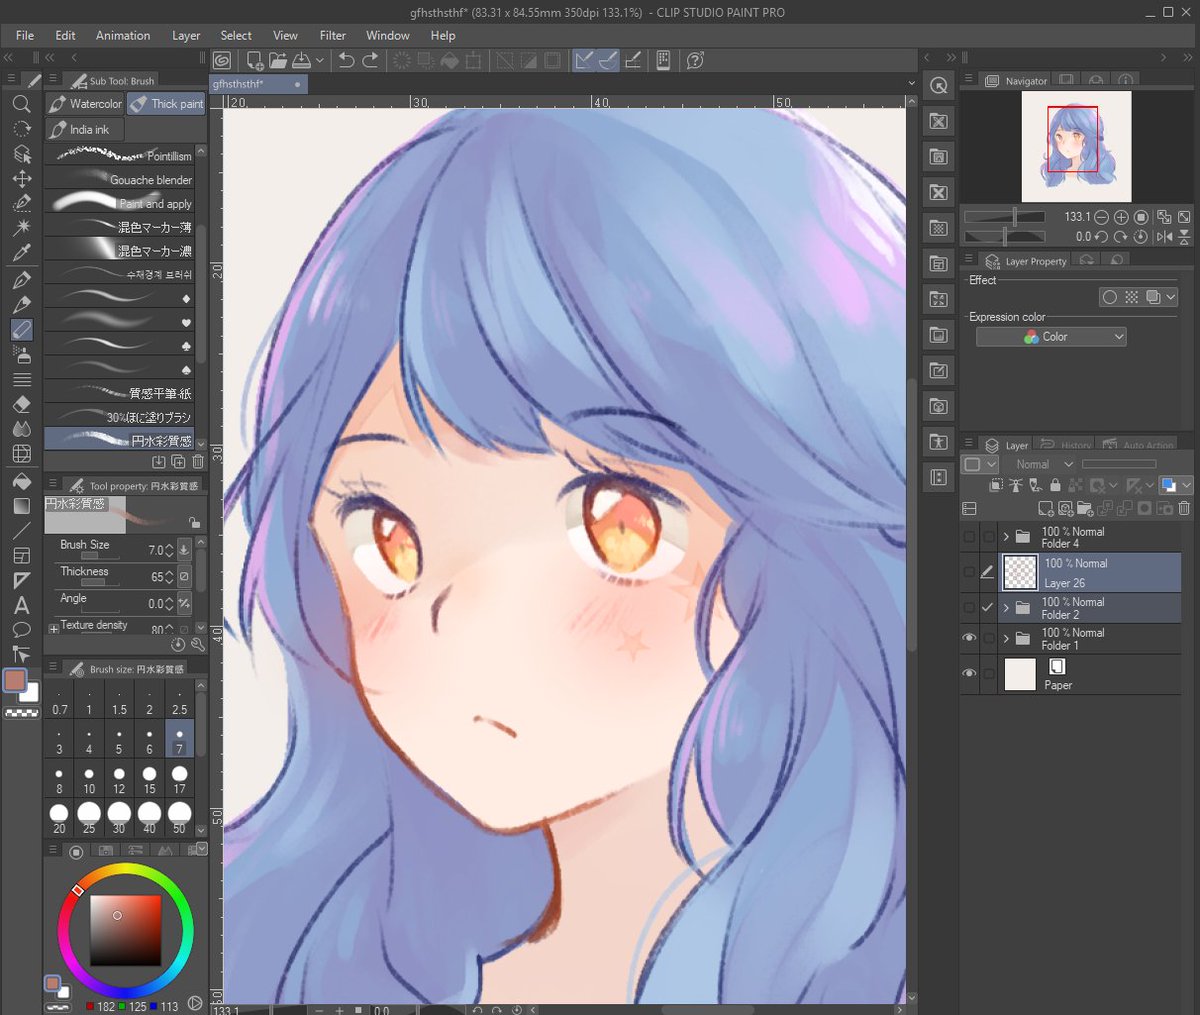Toggle Lock Layer padlock icon
The image size is (1200, 1015).
coord(1055,485)
